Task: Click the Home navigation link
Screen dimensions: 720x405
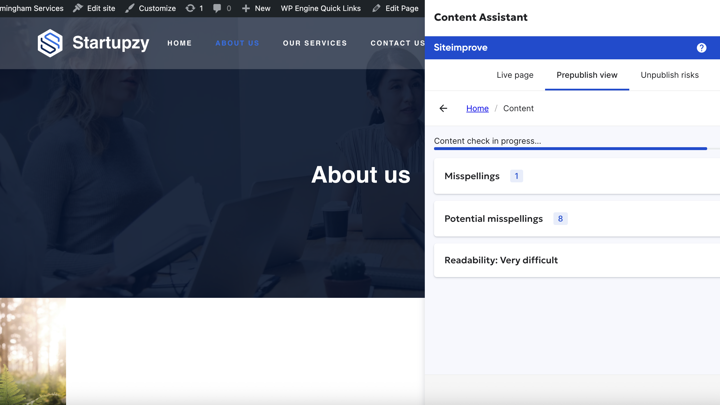Action: (x=180, y=43)
